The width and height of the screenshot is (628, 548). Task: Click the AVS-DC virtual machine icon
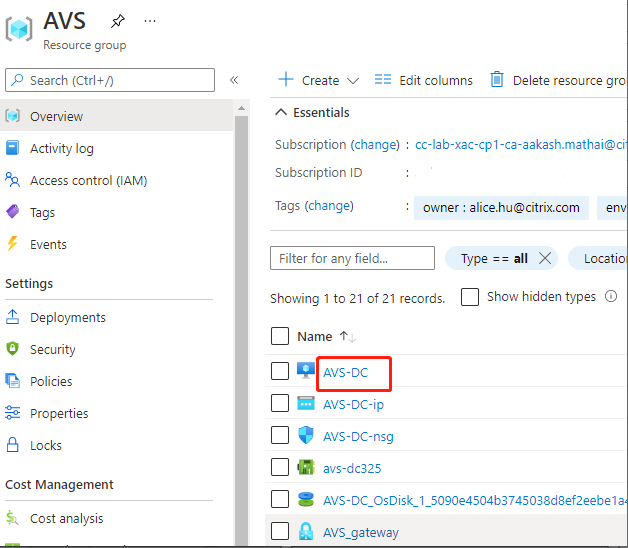(306, 372)
